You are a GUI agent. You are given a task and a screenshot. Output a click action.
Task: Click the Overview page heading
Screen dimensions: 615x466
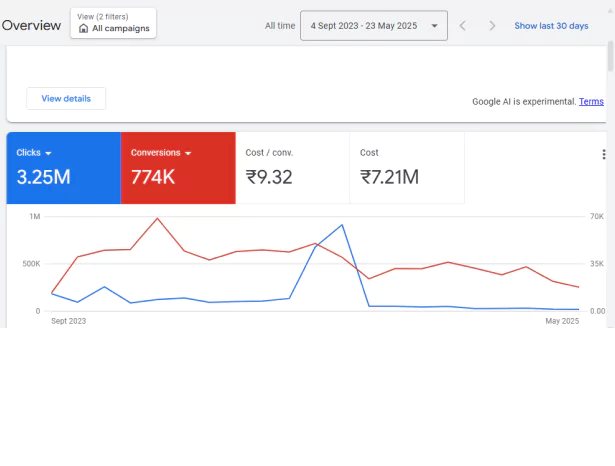[x=31, y=25]
